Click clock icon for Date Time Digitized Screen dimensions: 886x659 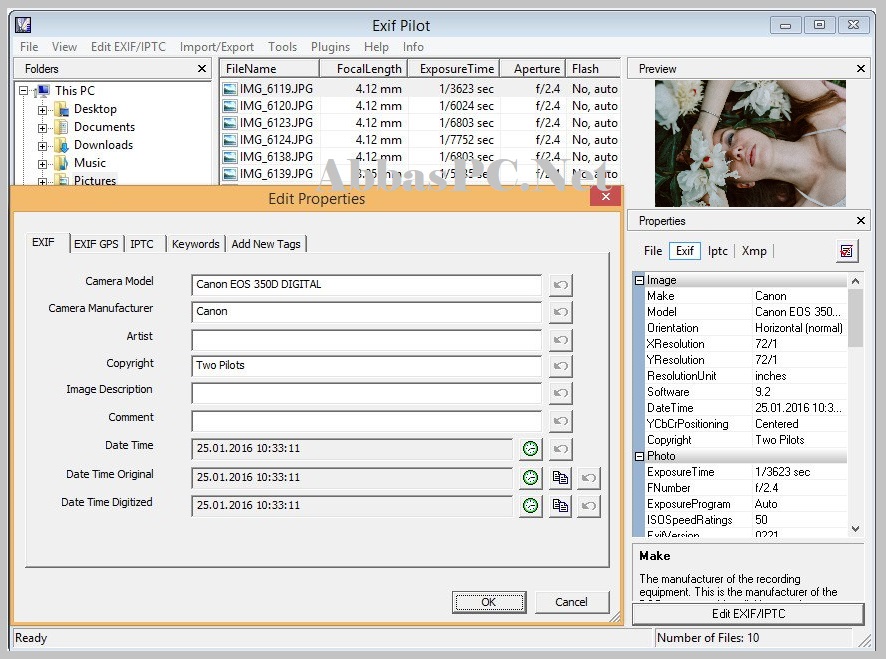point(531,505)
